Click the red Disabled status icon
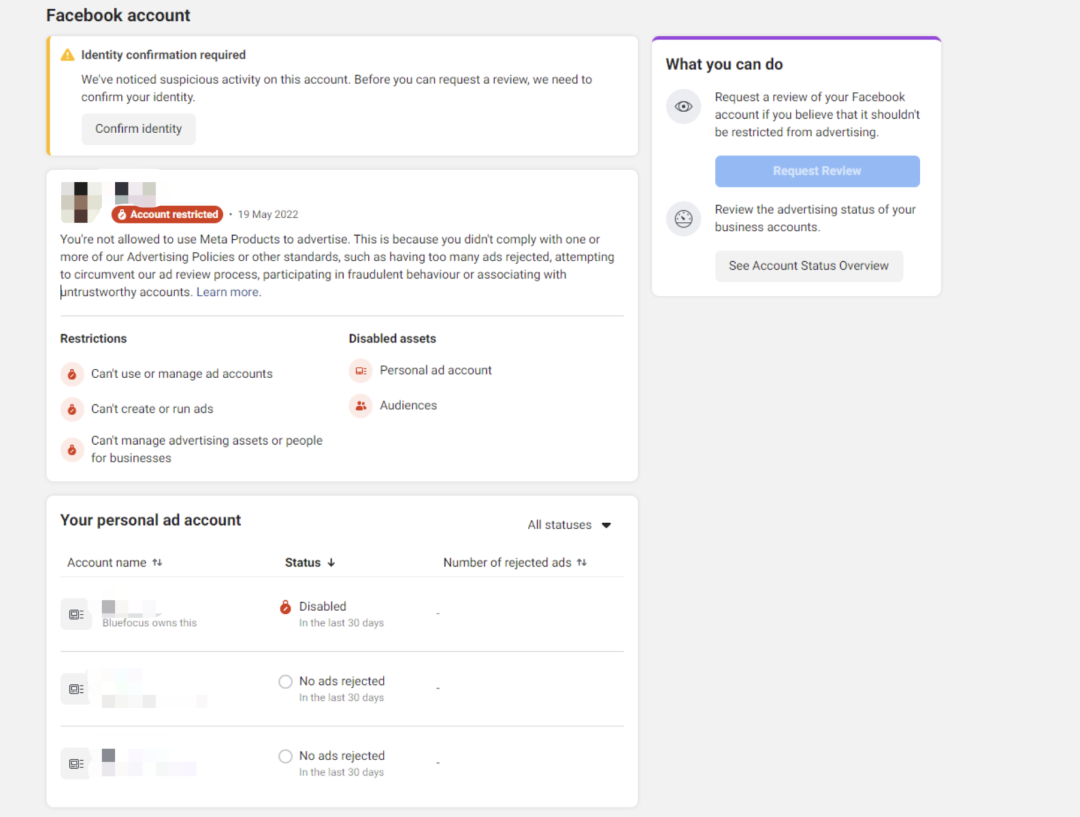Image resolution: width=1080 pixels, height=817 pixels. 285,607
